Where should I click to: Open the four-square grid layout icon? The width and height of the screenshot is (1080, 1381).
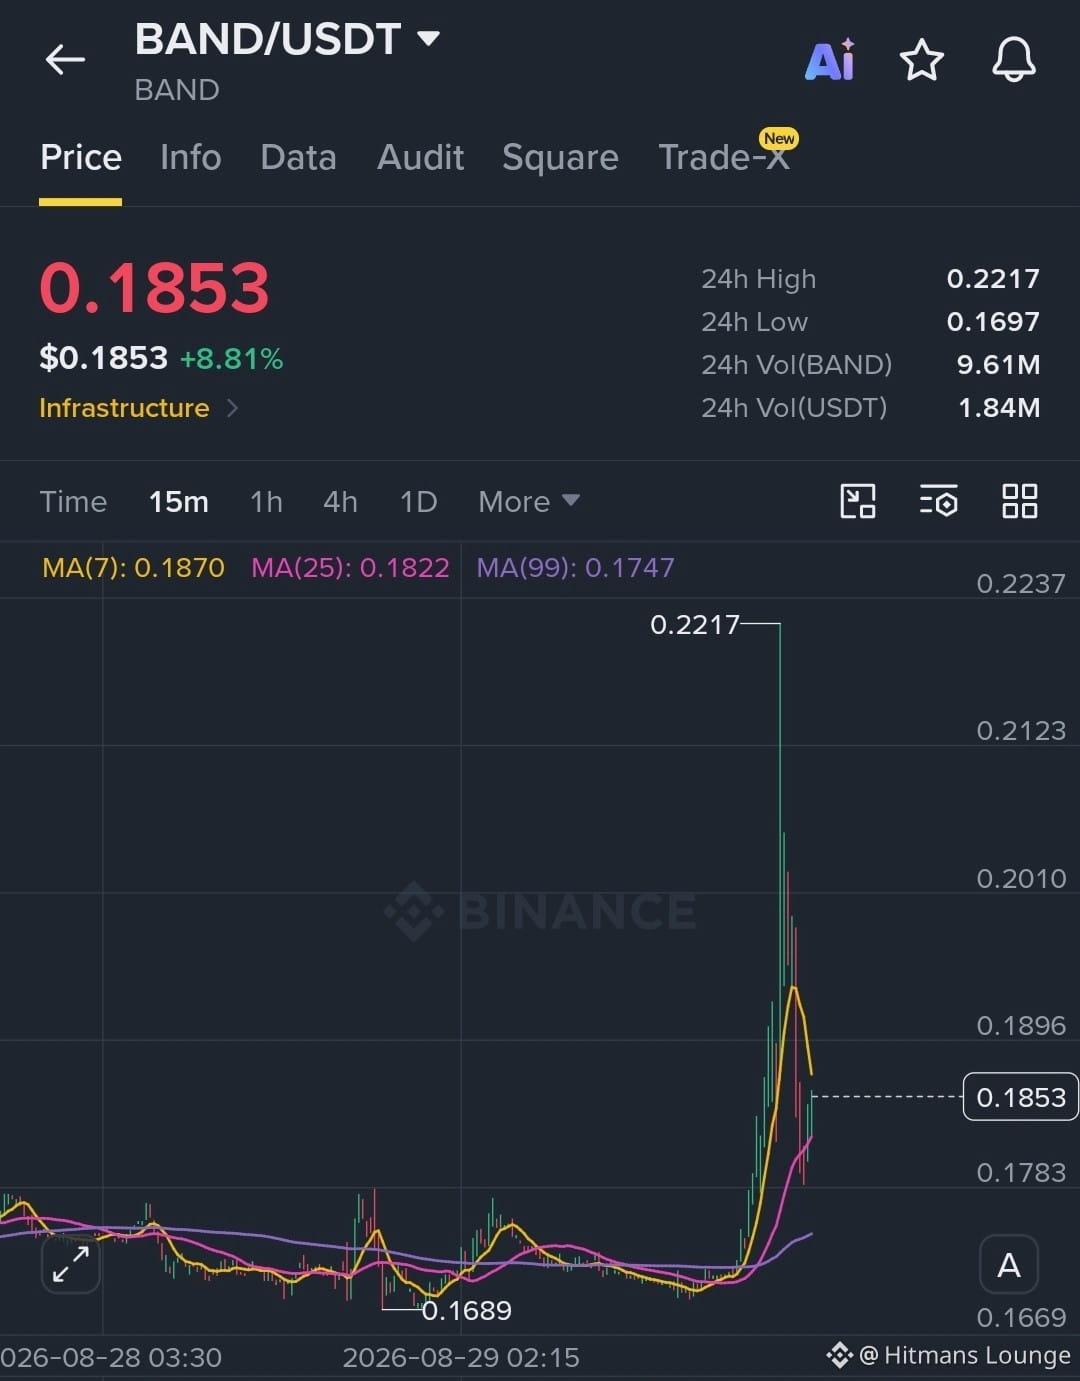click(1020, 501)
